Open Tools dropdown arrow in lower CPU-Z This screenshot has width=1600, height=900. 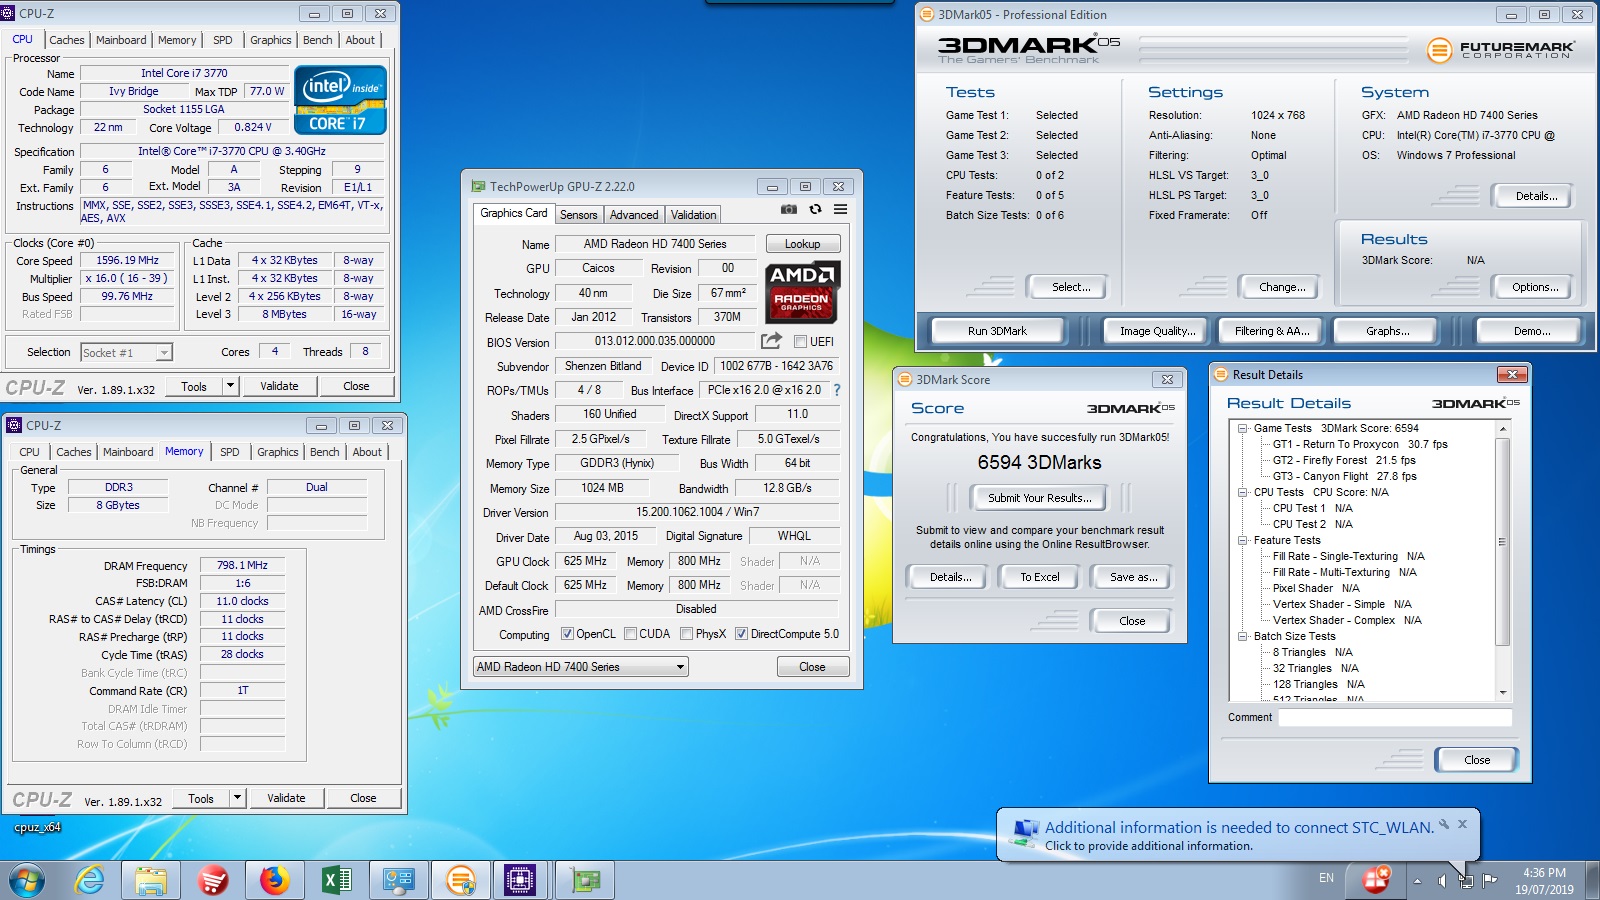237,798
